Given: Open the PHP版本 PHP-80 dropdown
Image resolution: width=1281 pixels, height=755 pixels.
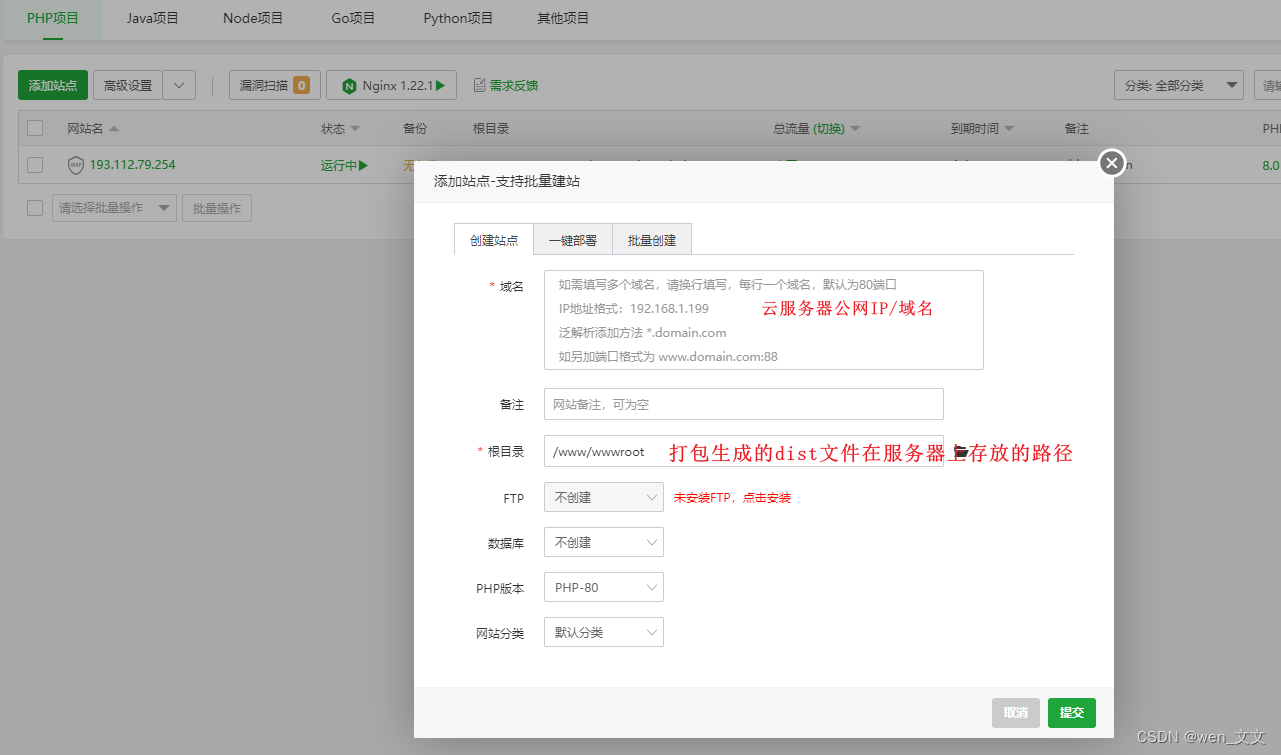Looking at the screenshot, I should 603,587.
